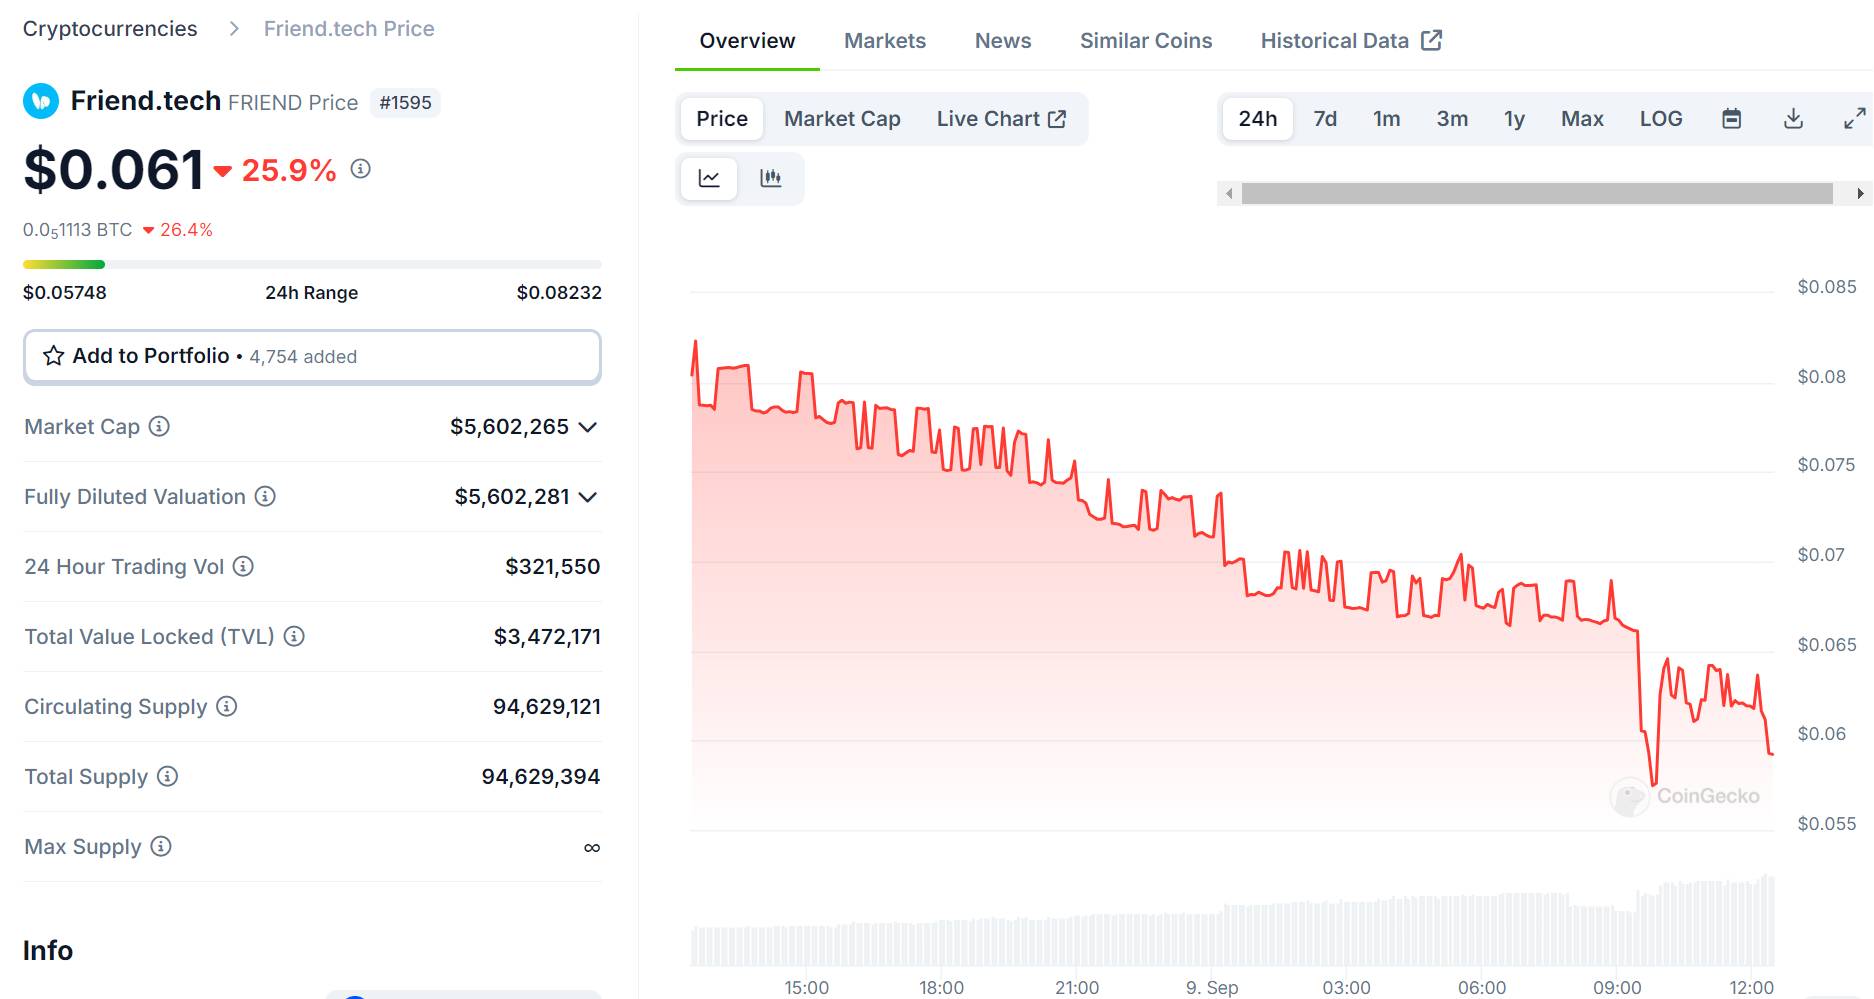Screen dimensions: 1874x999
Task: Show Market Cap info tooltip icon
Action: (159, 426)
